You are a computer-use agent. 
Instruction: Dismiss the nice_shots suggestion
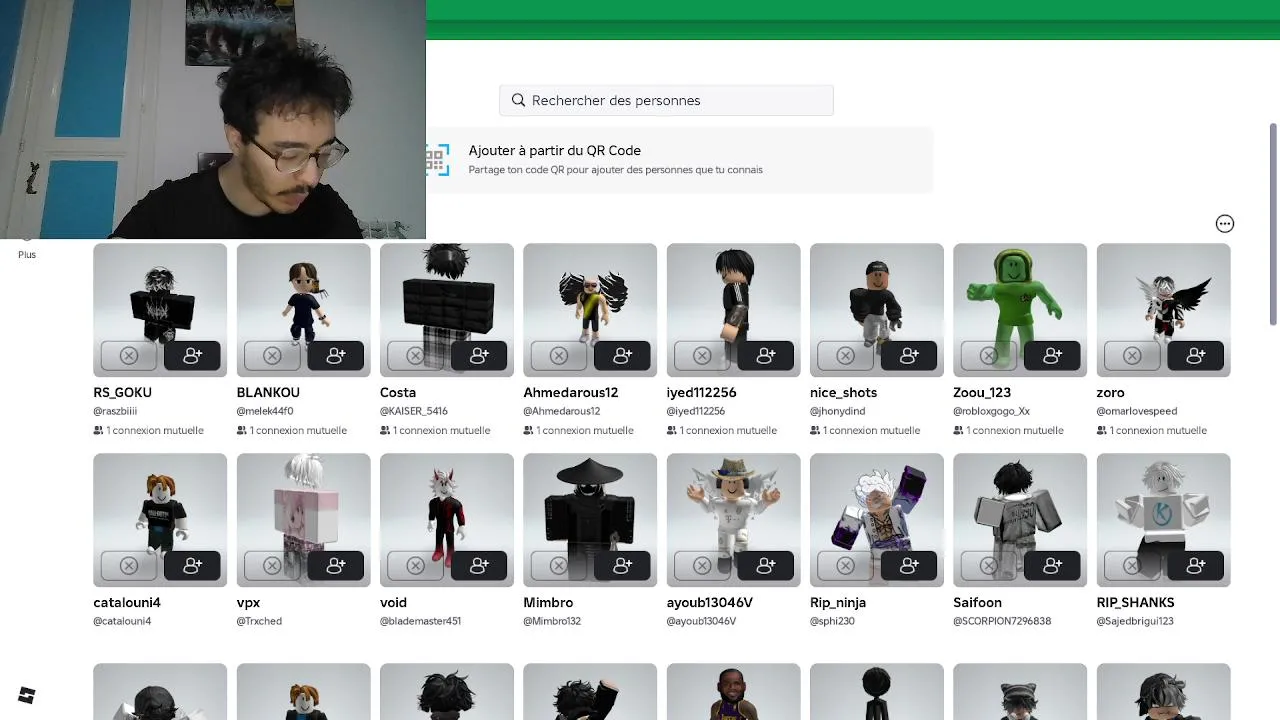click(x=845, y=355)
